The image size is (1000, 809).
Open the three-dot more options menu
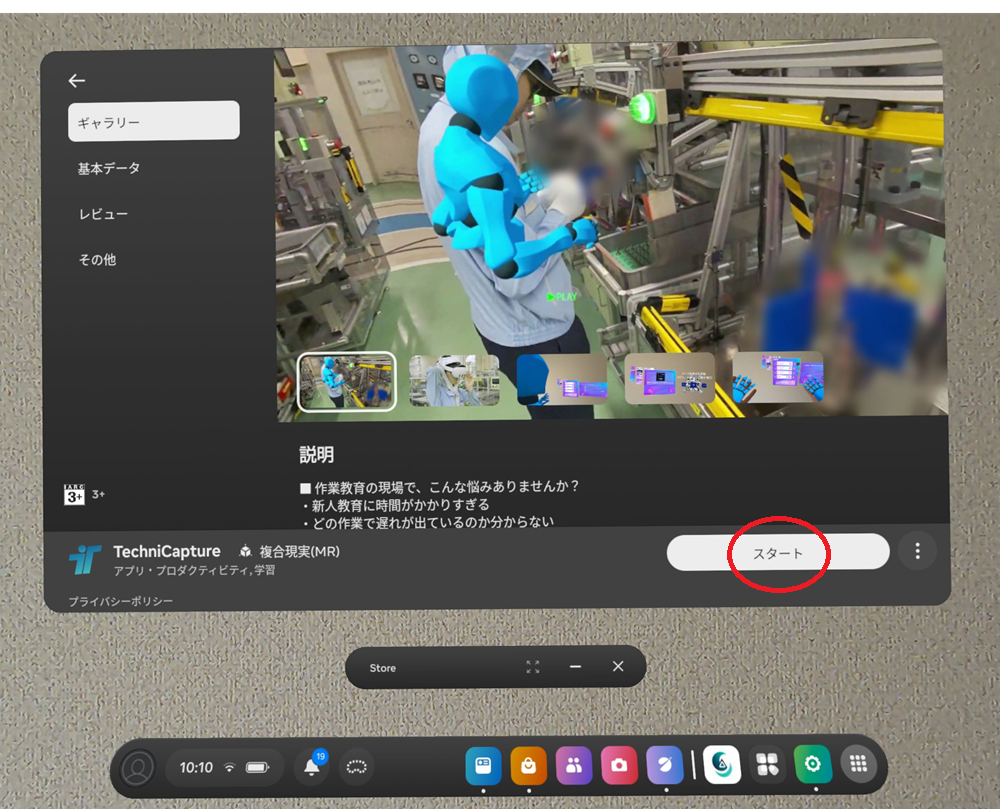(917, 550)
